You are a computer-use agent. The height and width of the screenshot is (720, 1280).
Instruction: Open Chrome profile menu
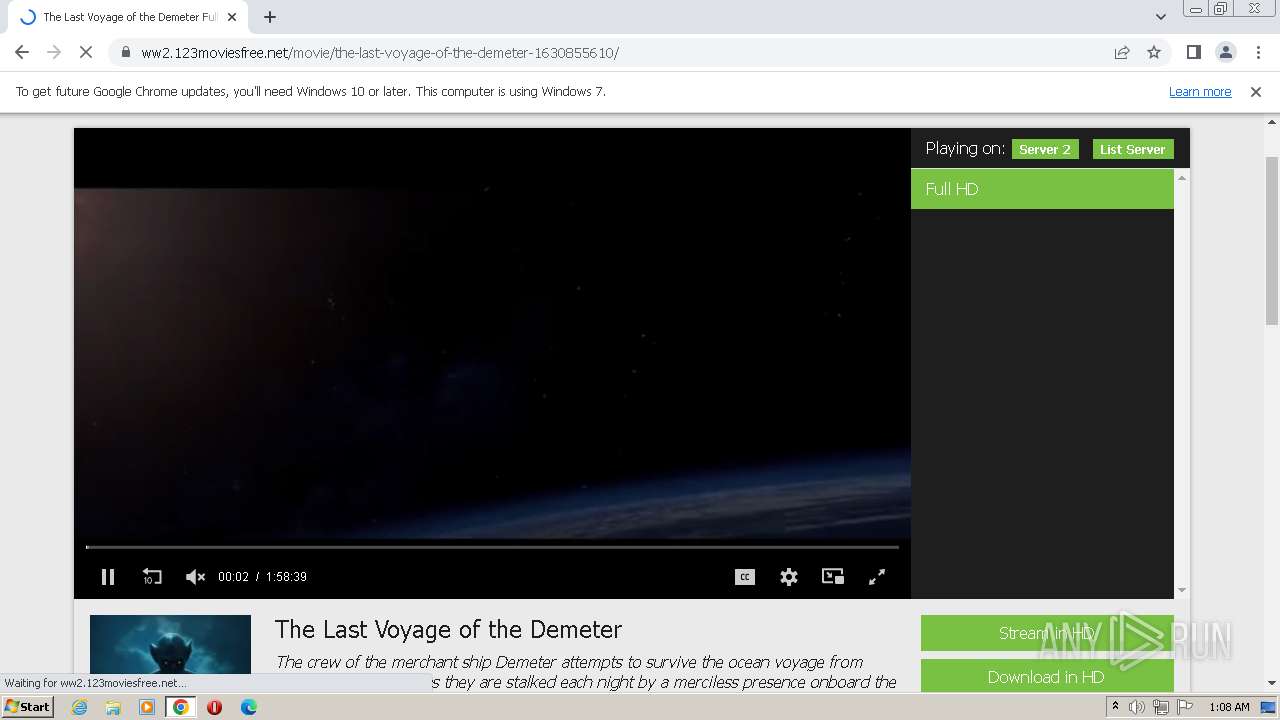(1225, 52)
